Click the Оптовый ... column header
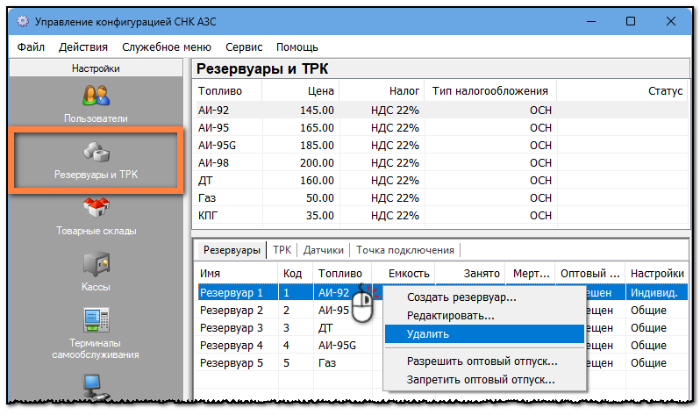 pyautogui.click(x=590, y=273)
